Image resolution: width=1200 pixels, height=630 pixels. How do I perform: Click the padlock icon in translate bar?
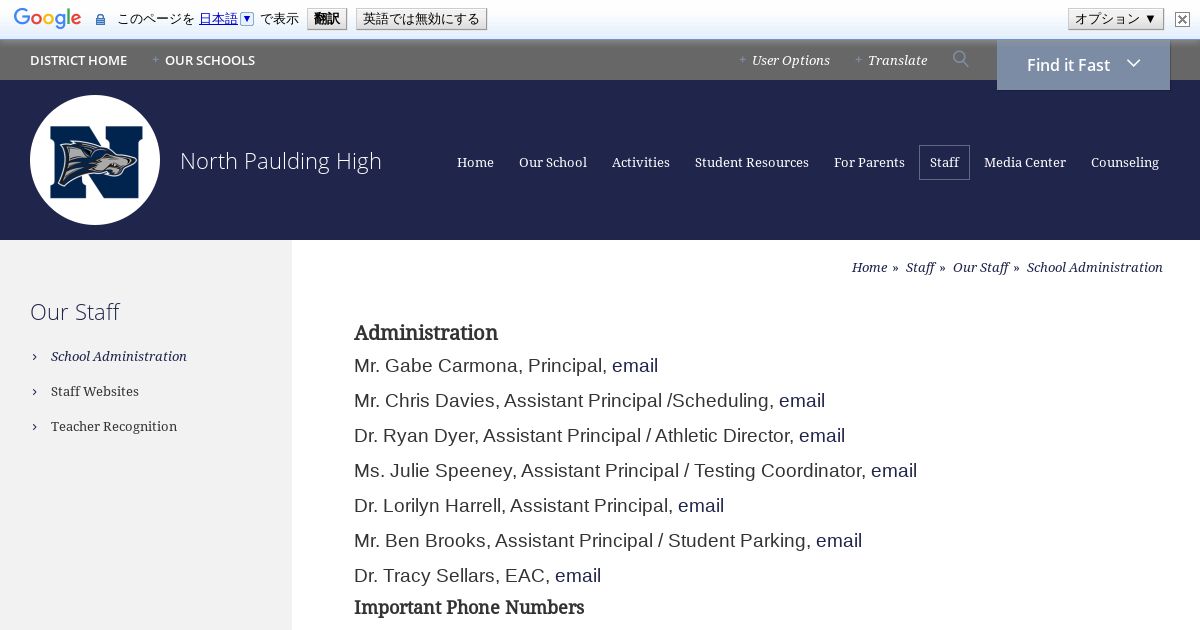coord(100,19)
